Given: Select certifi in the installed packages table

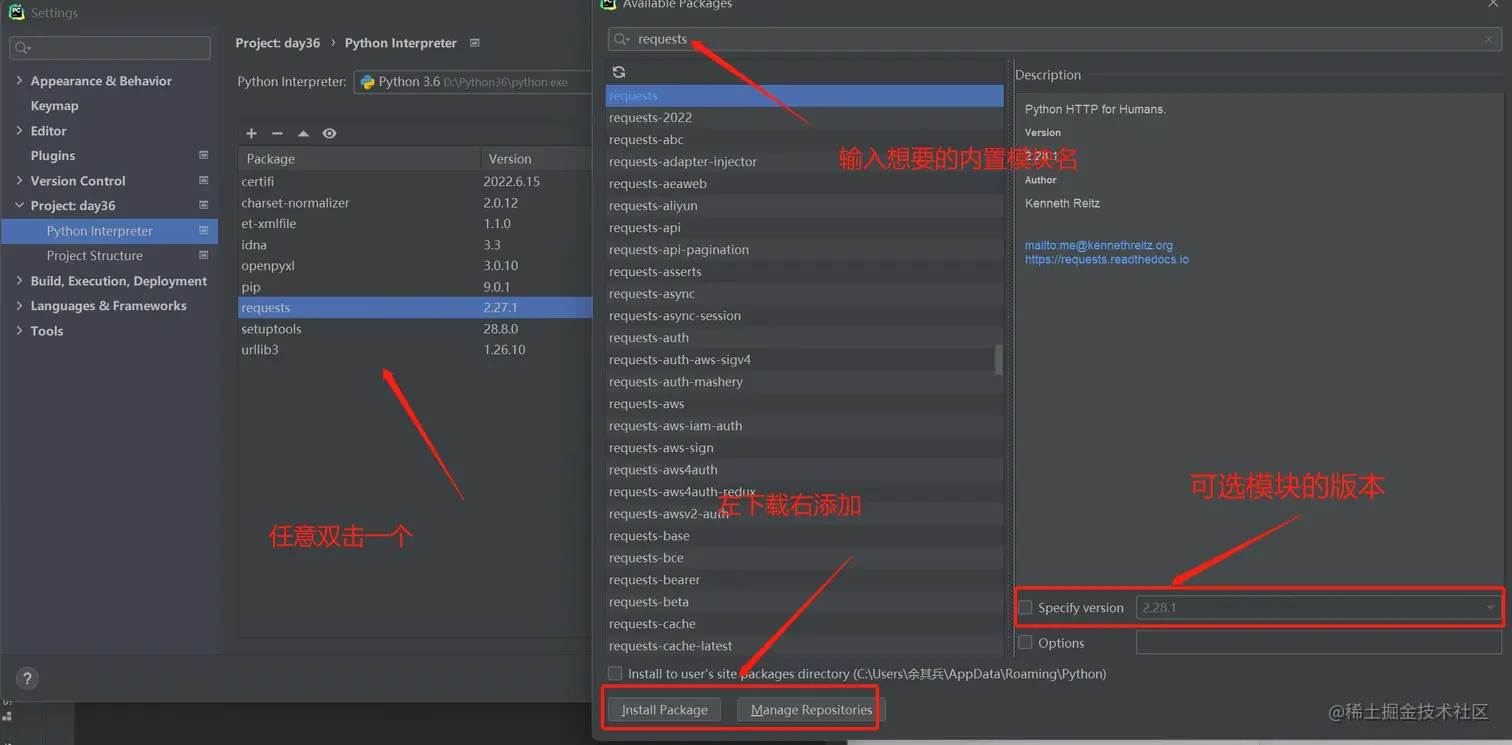Looking at the screenshot, I should coord(416,182).
